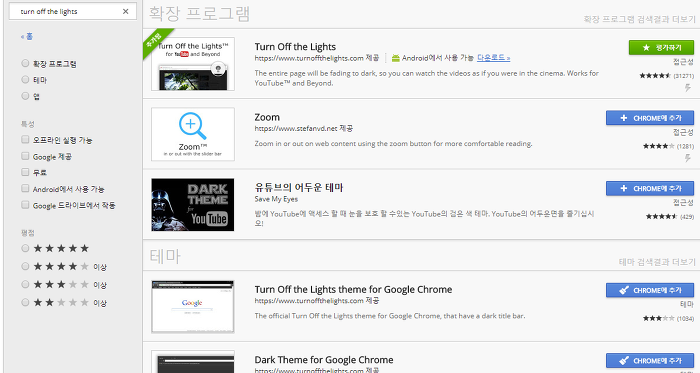Enable Google 드라이브에서 작동 checkbox
Image resolution: width=700 pixels, height=373 pixels.
tap(25, 205)
